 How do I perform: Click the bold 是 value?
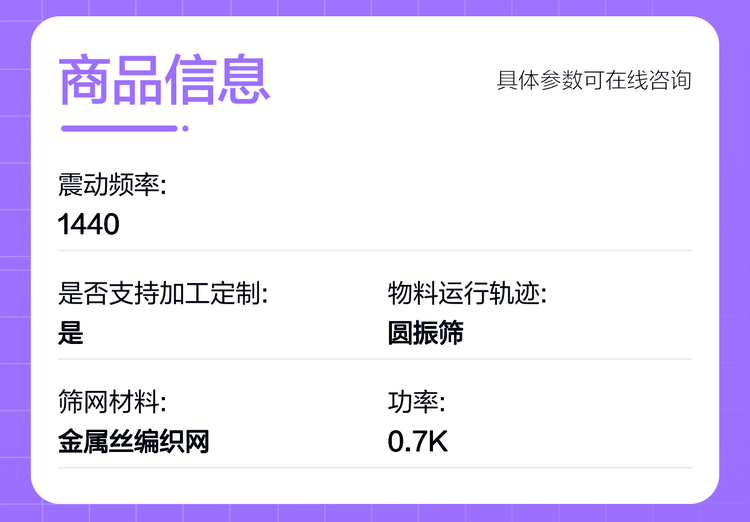(71, 332)
